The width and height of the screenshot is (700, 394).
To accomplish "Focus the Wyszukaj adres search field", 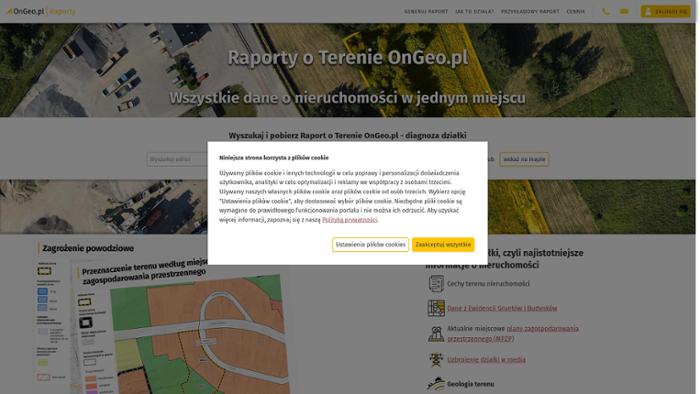I will [x=177, y=159].
